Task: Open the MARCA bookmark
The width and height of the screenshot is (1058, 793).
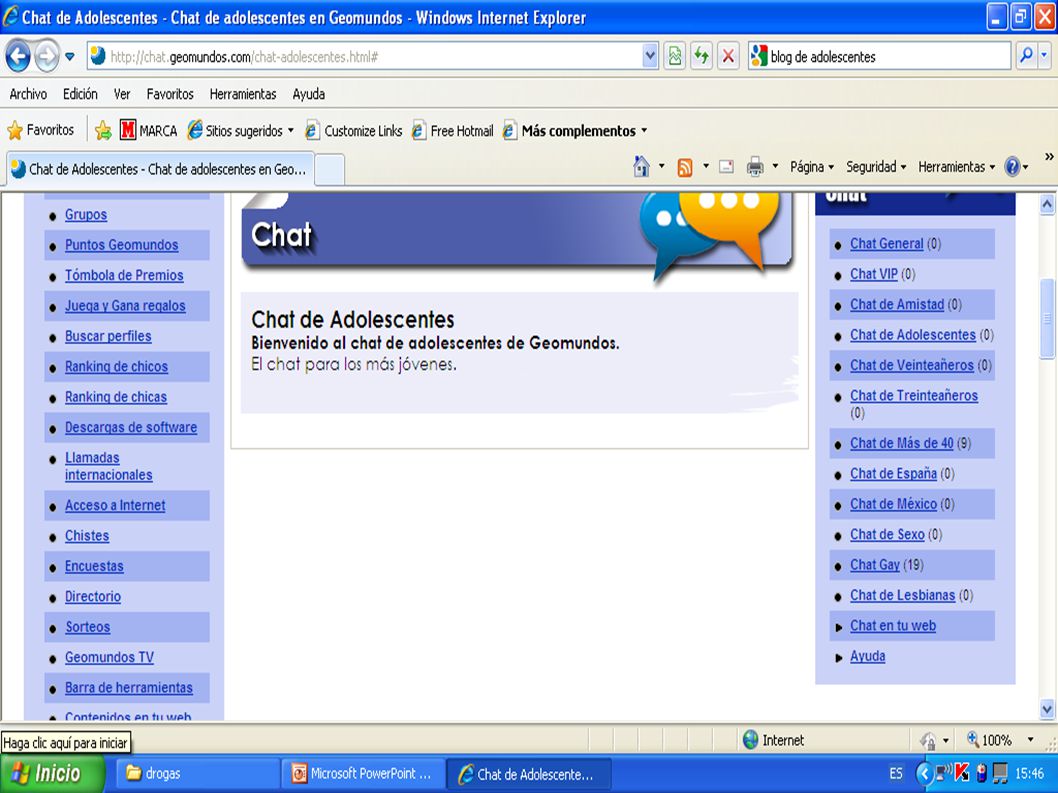Action: coord(148,130)
